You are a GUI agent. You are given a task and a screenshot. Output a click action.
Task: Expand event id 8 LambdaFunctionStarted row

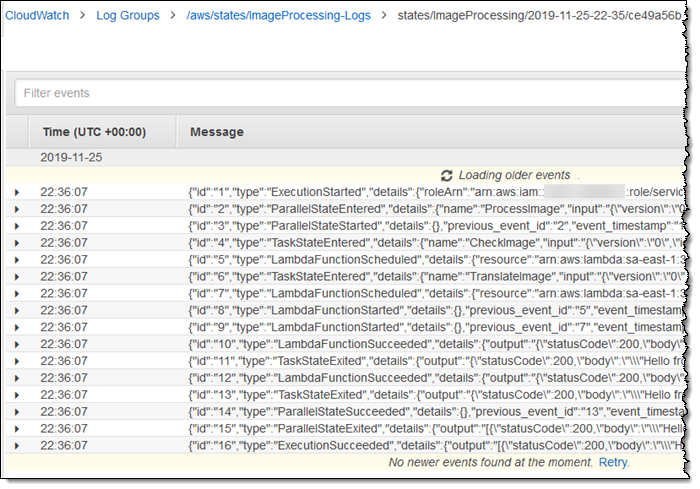[17, 310]
